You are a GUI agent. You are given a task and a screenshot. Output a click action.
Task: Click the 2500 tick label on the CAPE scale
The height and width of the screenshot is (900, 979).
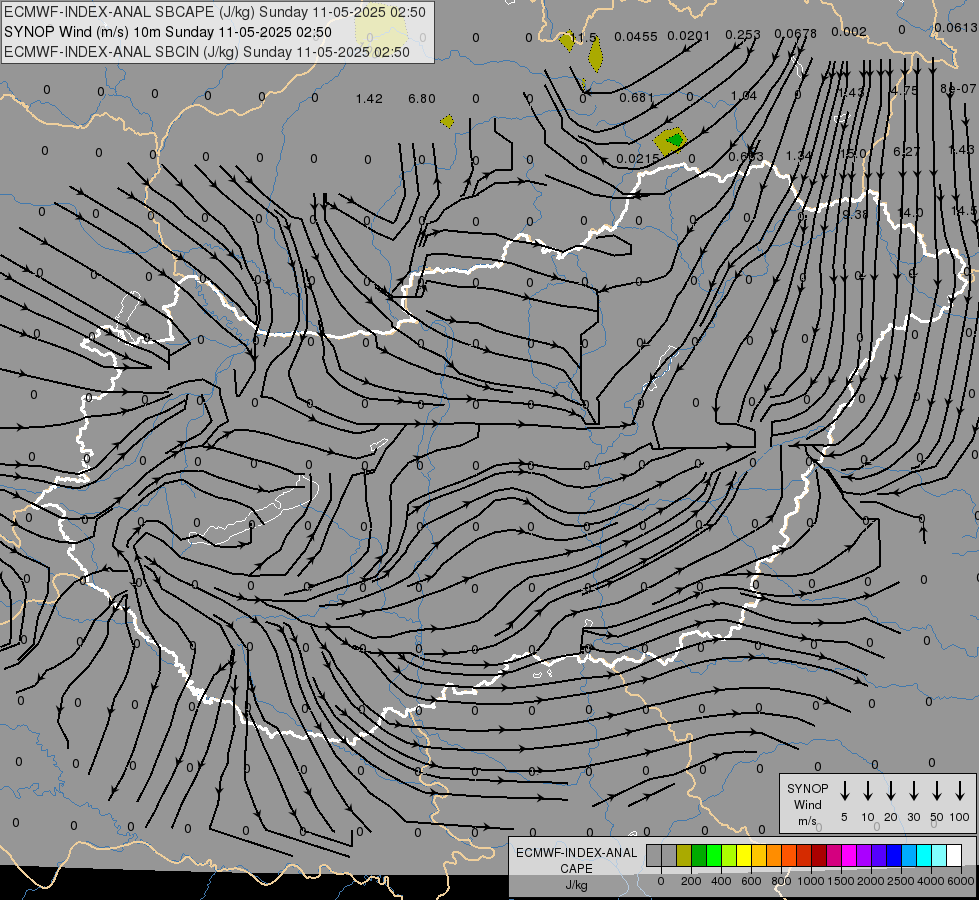901,881
